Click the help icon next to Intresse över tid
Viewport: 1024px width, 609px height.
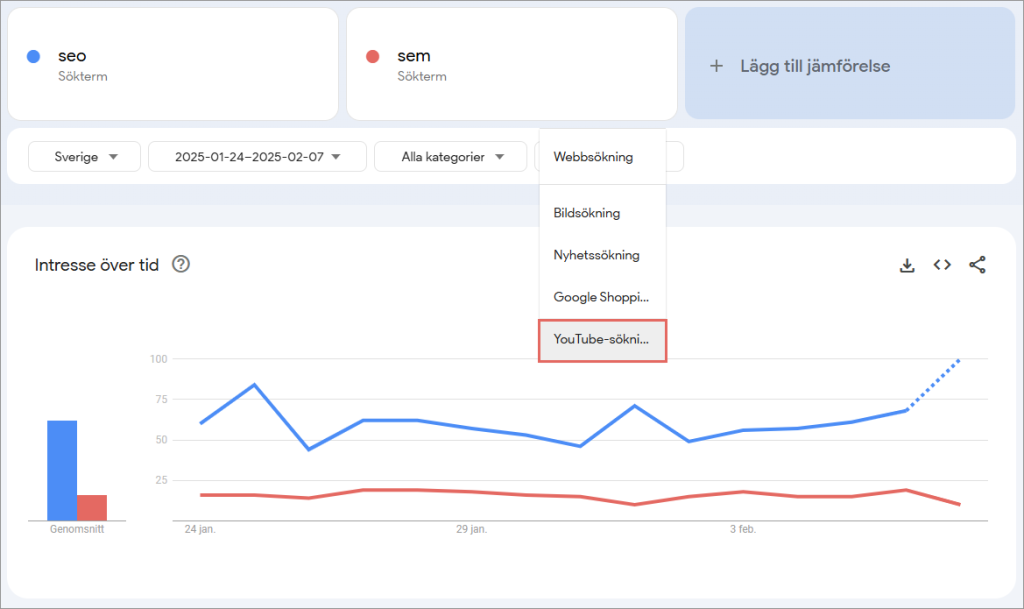coord(181,265)
